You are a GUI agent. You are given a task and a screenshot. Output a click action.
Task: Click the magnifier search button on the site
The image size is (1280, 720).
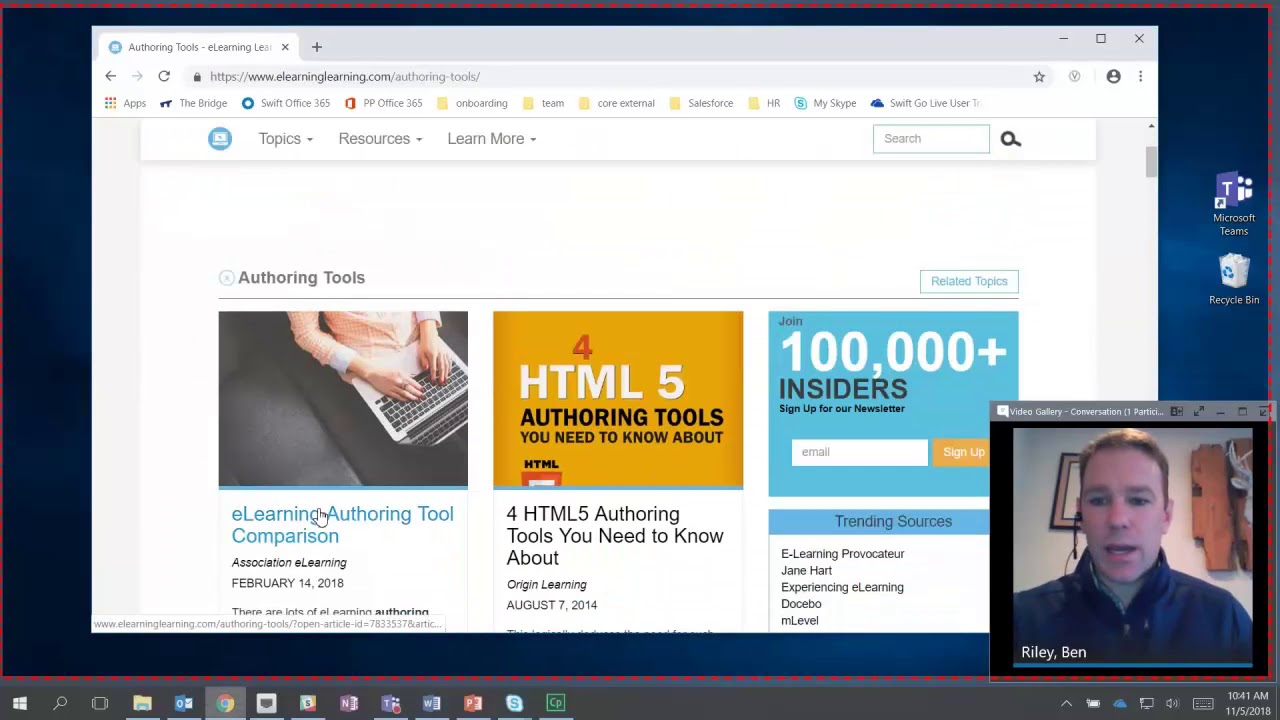(x=1010, y=139)
